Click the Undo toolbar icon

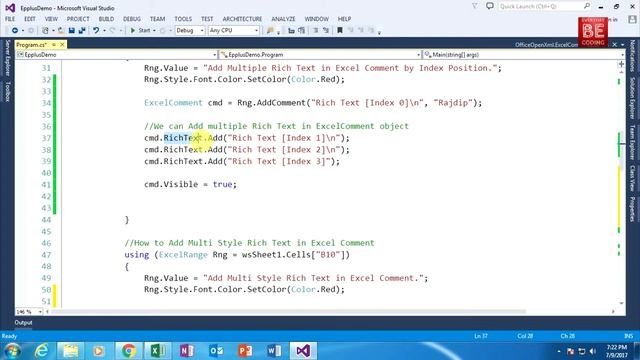(x=96, y=31)
